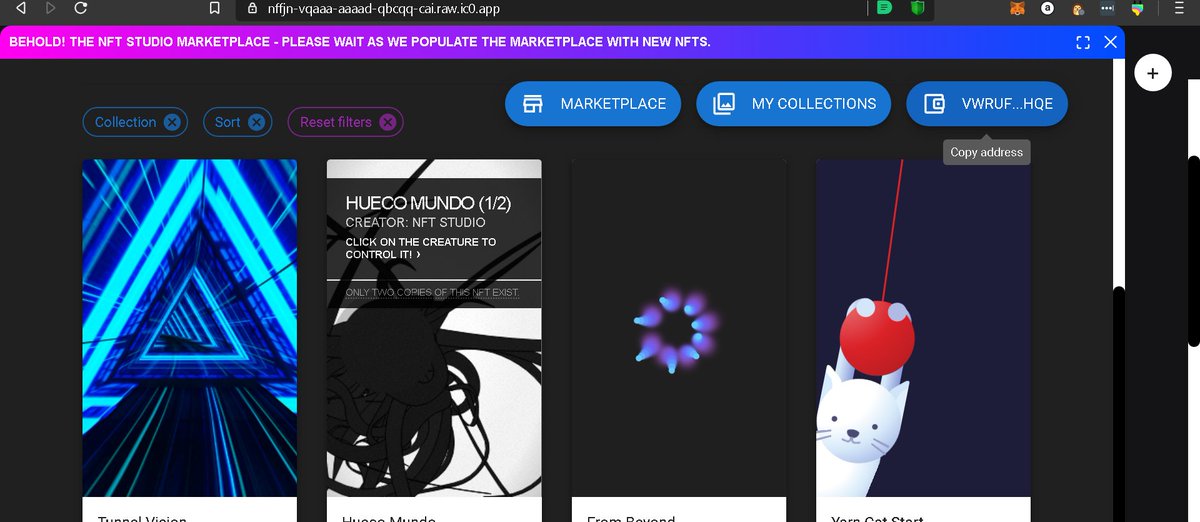Click the padlock site-security icon
This screenshot has width=1200, height=522.
pos(252,8)
